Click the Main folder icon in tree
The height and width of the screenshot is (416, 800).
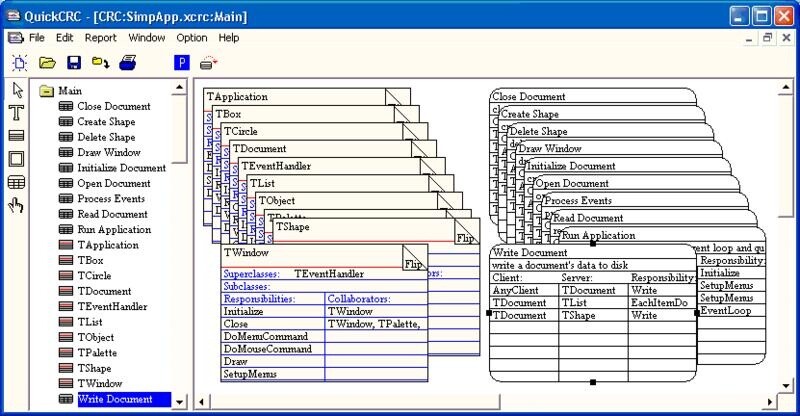click(x=46, y=91)
